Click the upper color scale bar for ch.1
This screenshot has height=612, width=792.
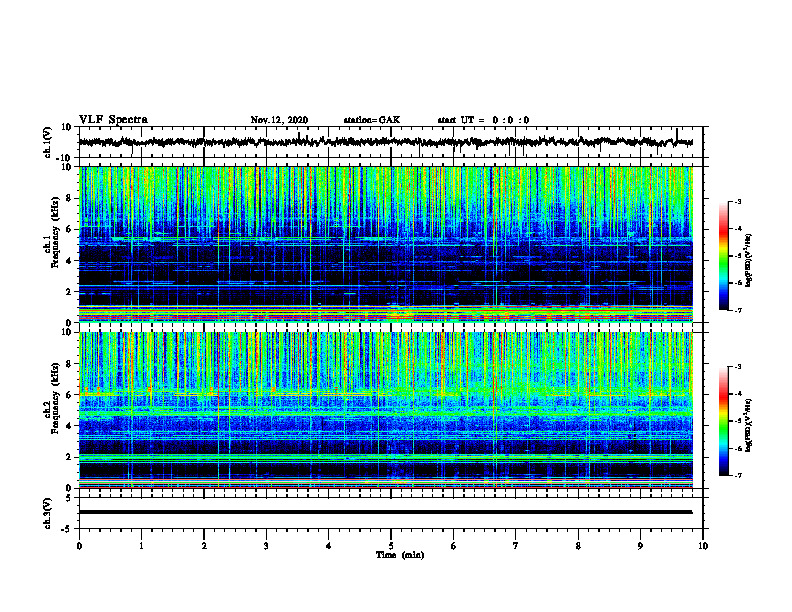click(x=724, y=256)
